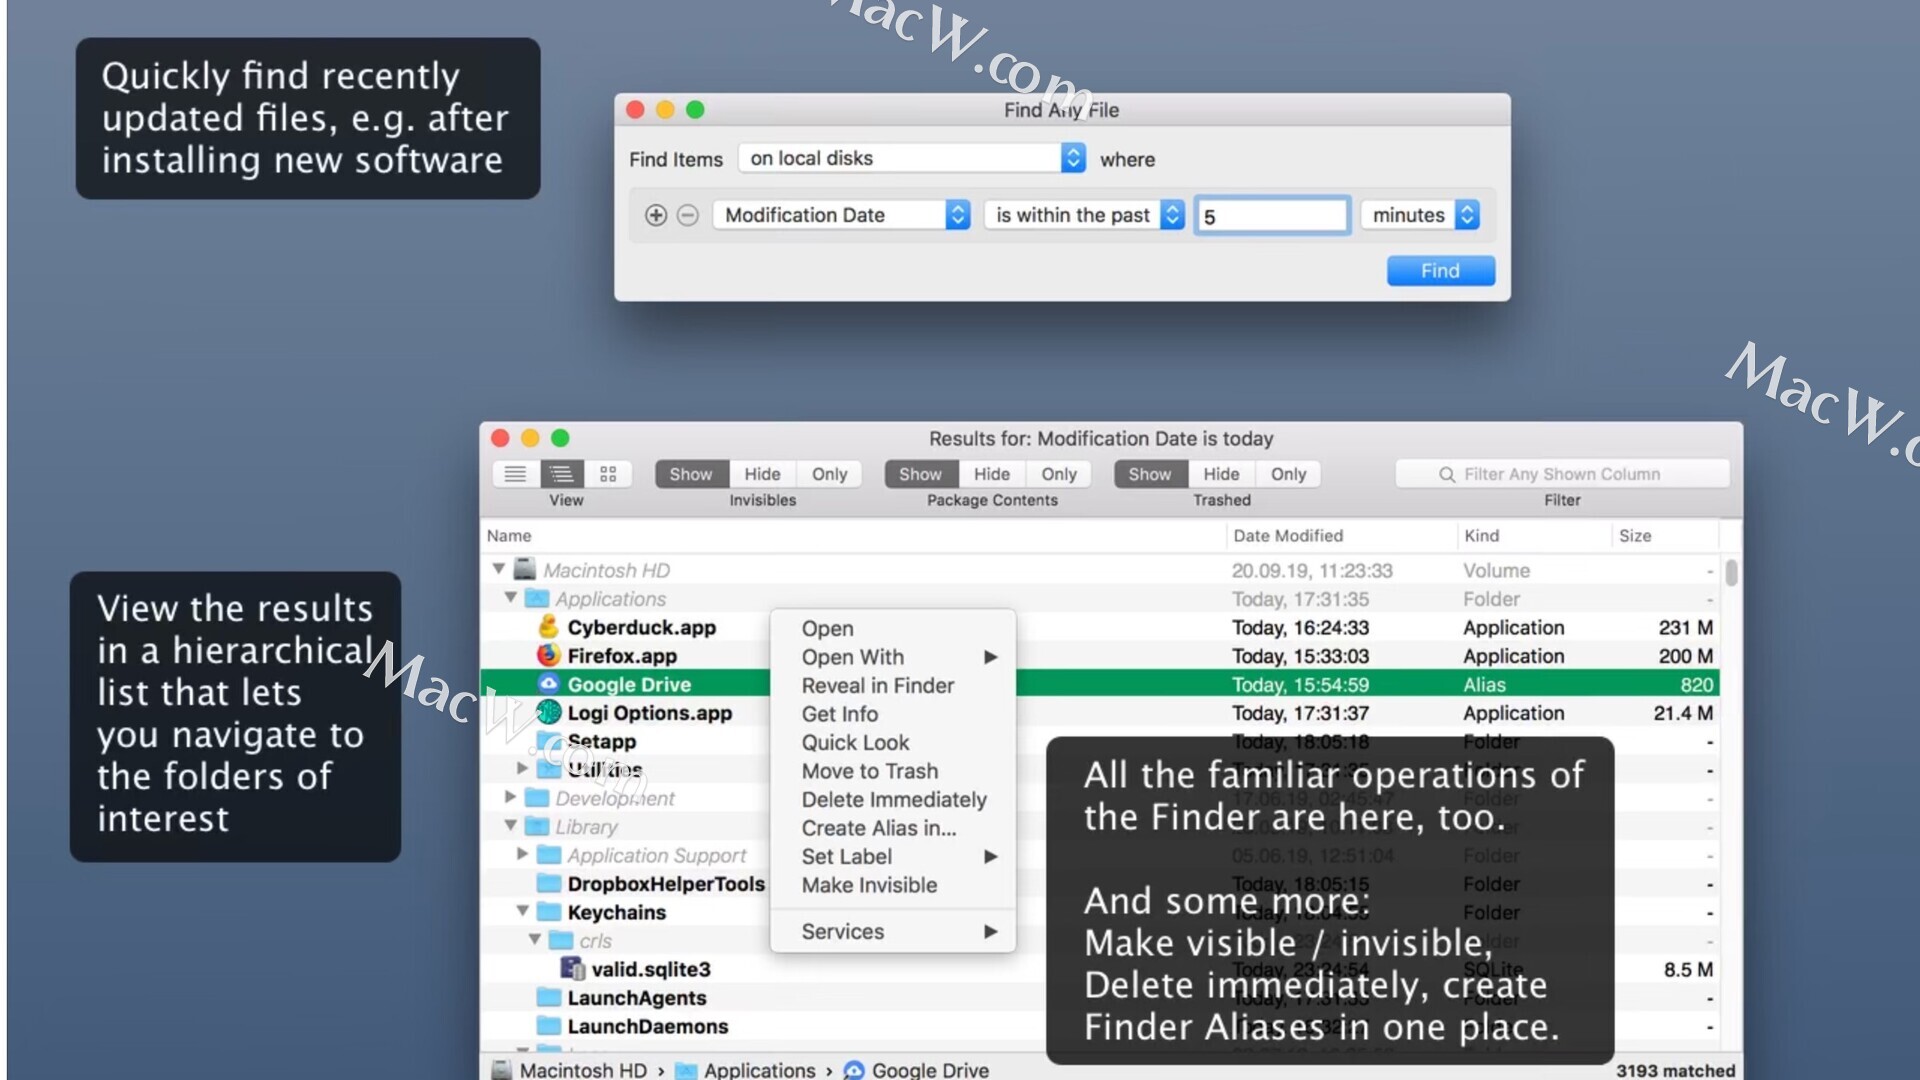Set Trashed to Show

click(x=1150, y=474)
